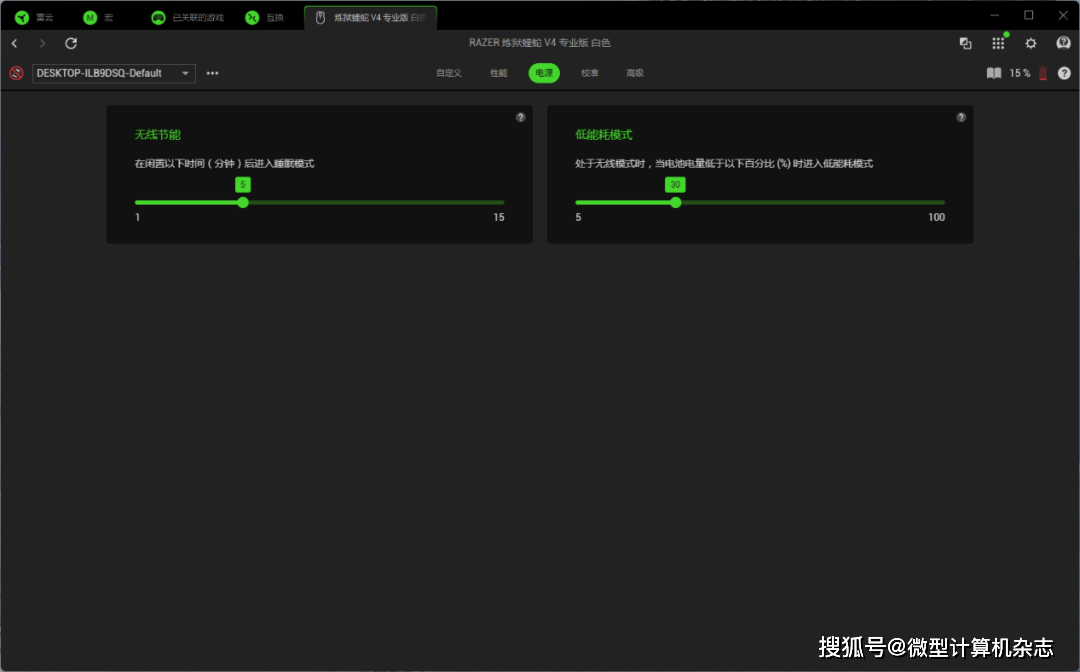The width and height of the screenshot is (1080, 672).
Task: Open the help tooltip on the 低能耗模式 card
Action: (961, 117)
